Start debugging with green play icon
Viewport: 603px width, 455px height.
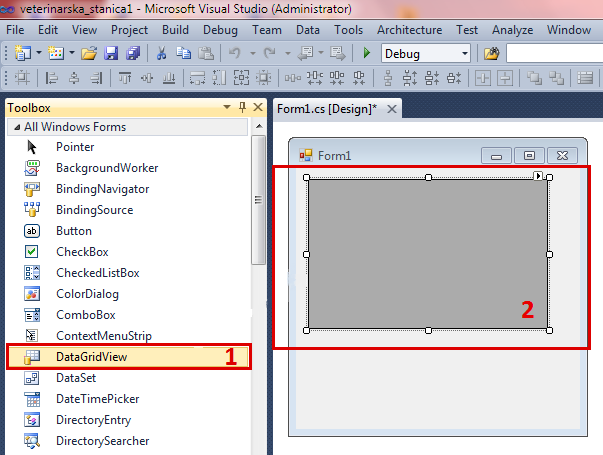(x=367, y=53)
